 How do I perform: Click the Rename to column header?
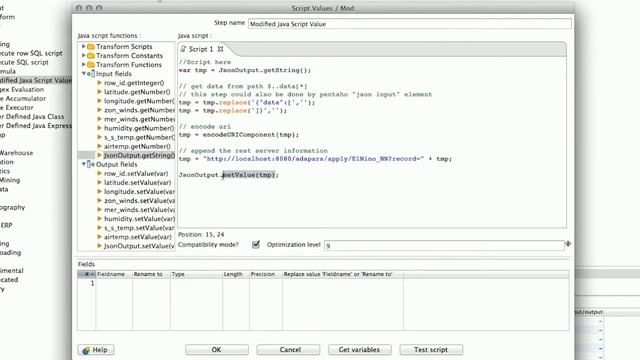click(x=151, y=274)
